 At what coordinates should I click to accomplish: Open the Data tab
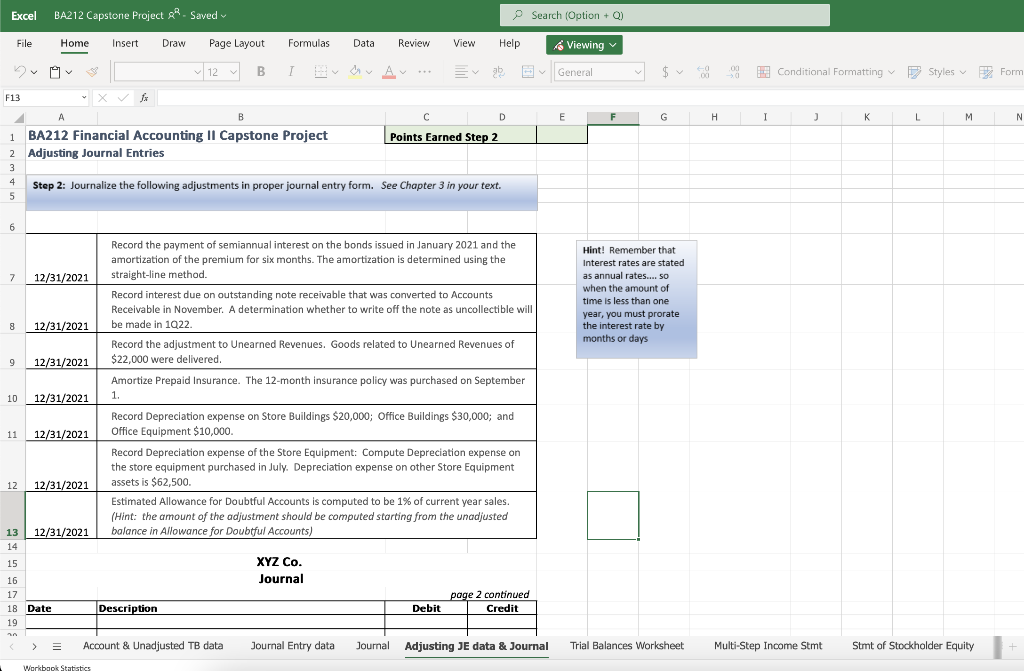tap(364, 44)
